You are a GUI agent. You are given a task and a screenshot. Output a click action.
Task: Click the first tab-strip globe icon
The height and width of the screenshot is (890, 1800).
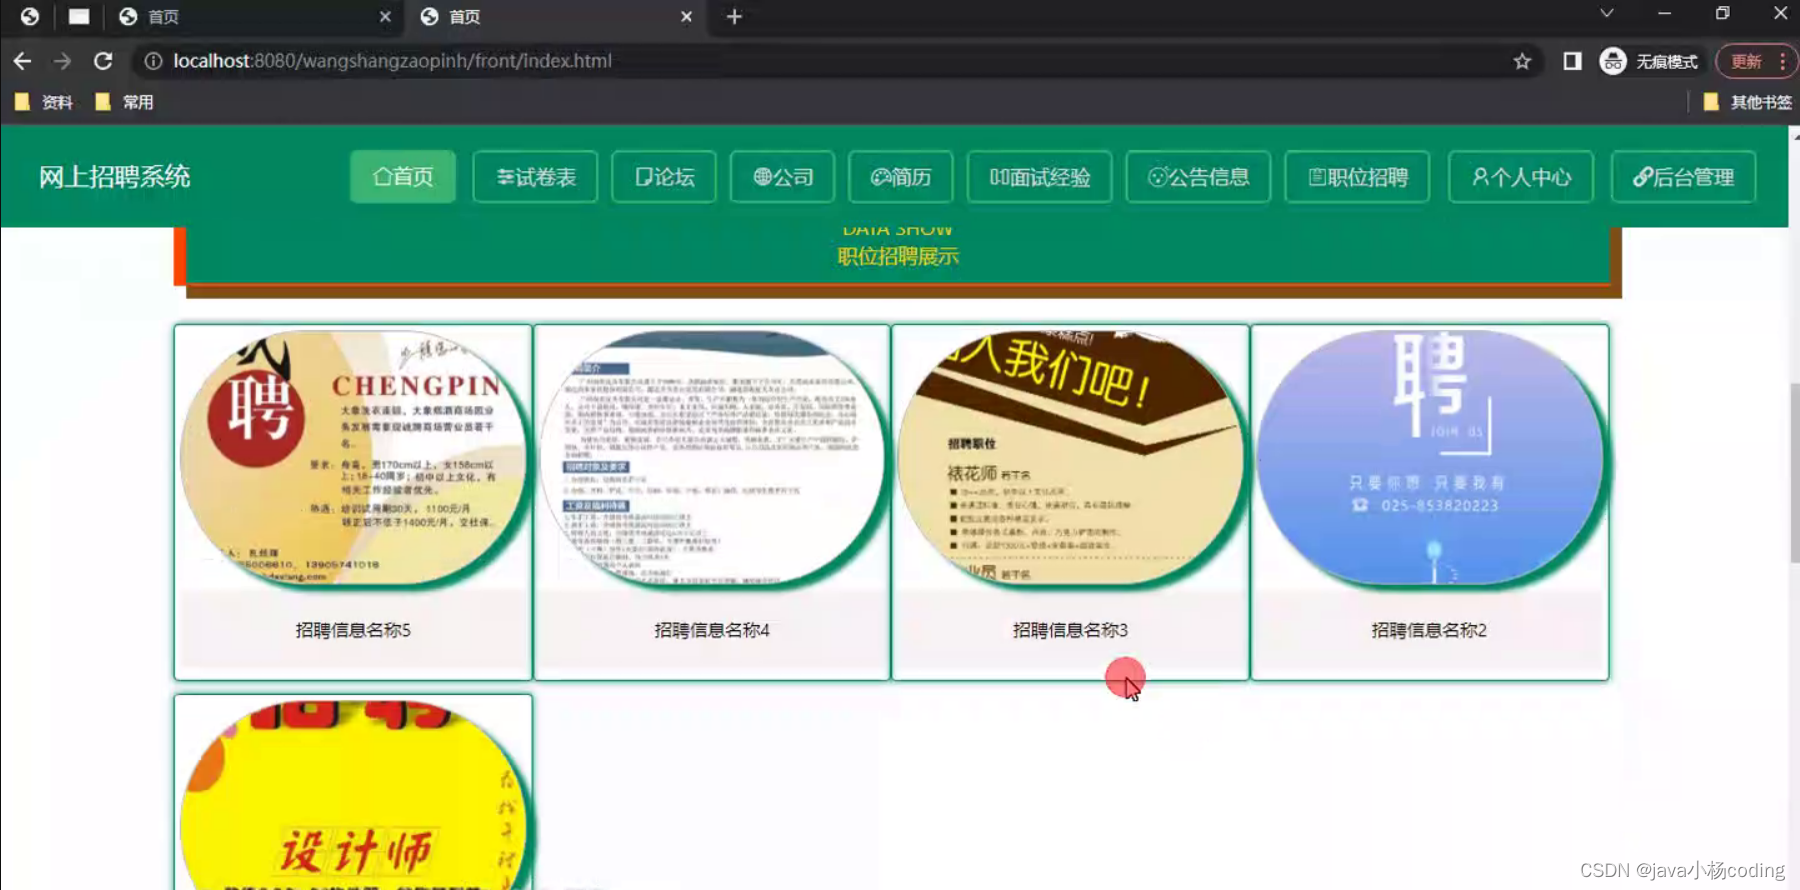(30, 16)
